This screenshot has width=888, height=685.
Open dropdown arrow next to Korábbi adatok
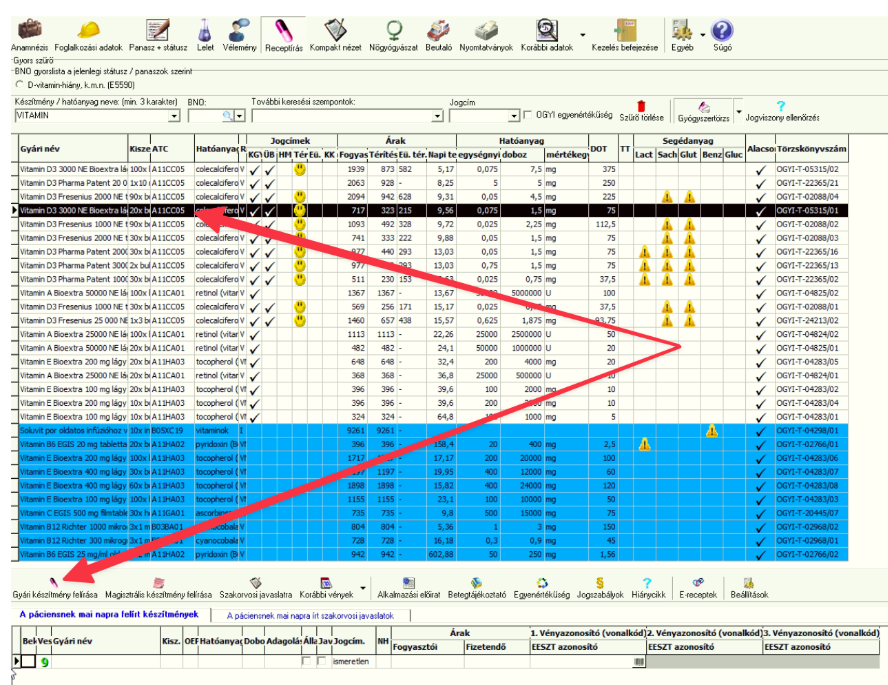pos(582,35)
